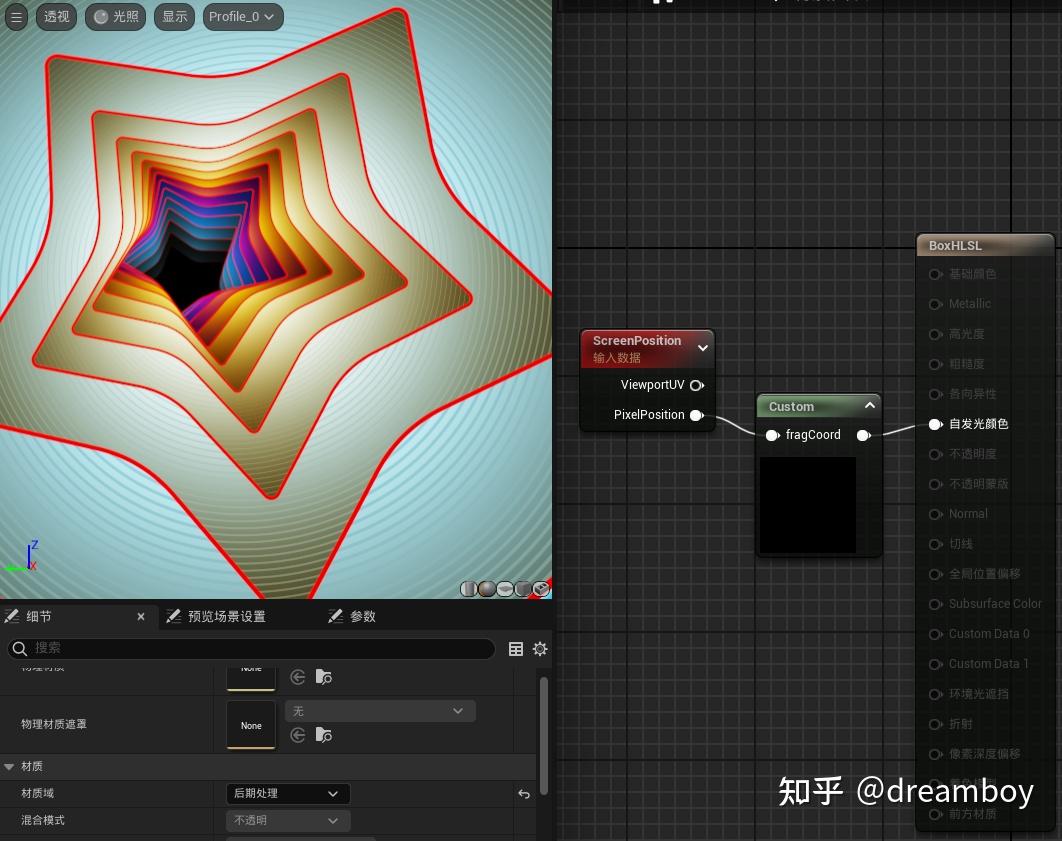Switch to the 参数 tab

pos(353,617)
